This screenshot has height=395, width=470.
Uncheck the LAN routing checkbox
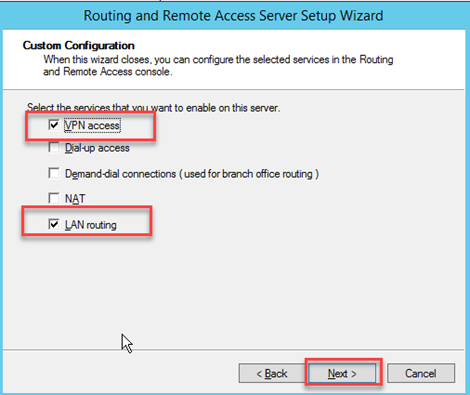[54, 224]
